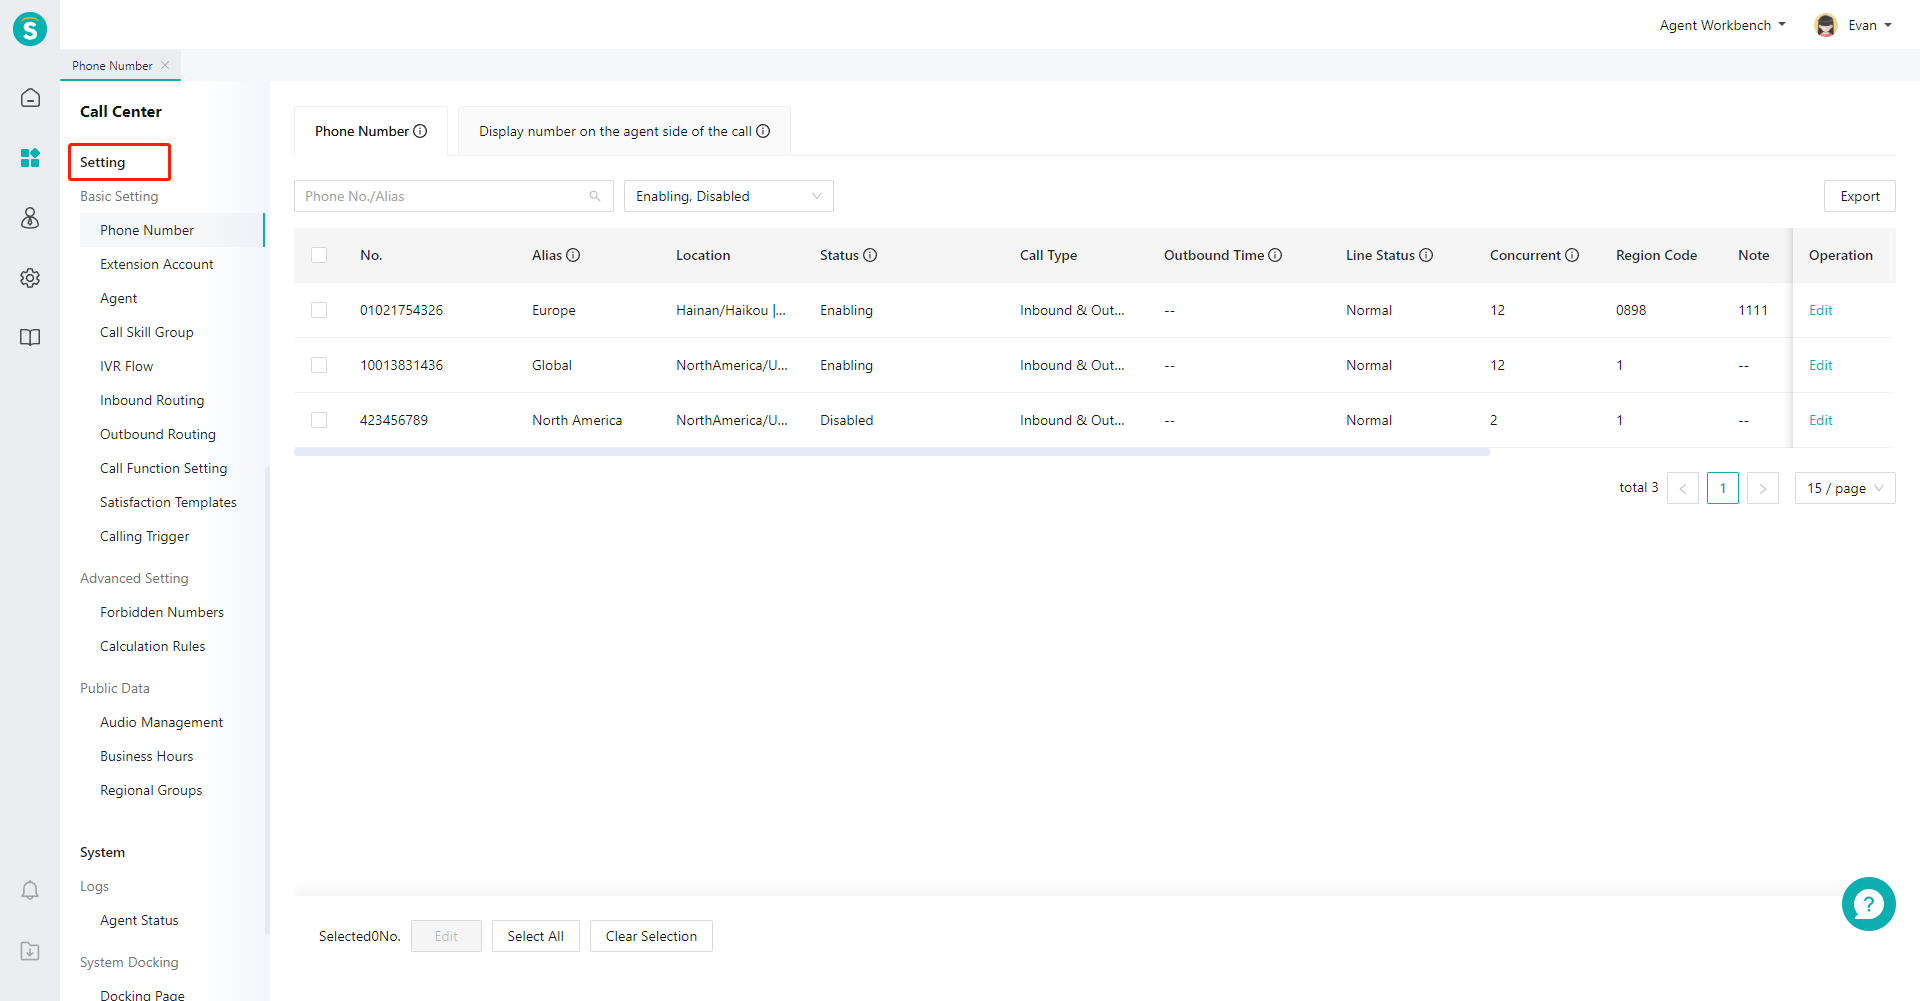Click the Setting section heading
This screenshot has width=1920, height=1001.
pos(103,162)
